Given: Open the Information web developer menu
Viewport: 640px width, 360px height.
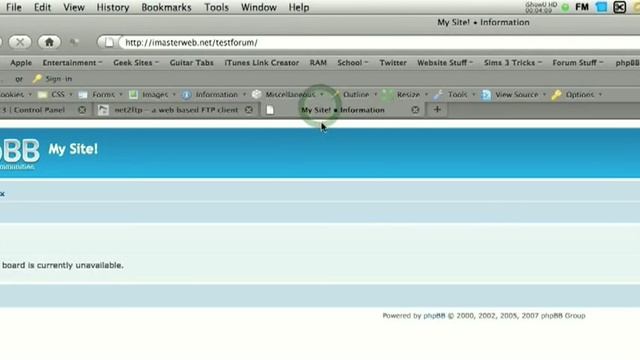Looking at the screenshot, I should pyautogui.click(x=216, y=95).
